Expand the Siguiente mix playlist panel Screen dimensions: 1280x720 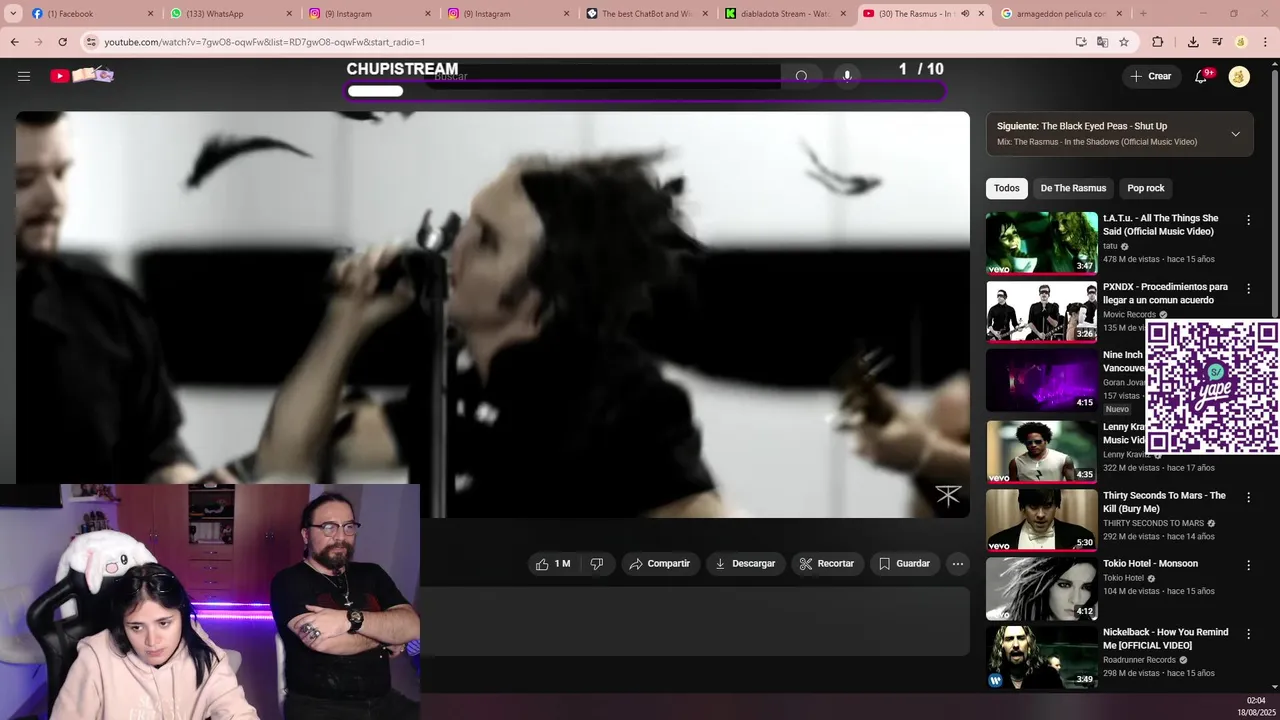click(1235, 134)
